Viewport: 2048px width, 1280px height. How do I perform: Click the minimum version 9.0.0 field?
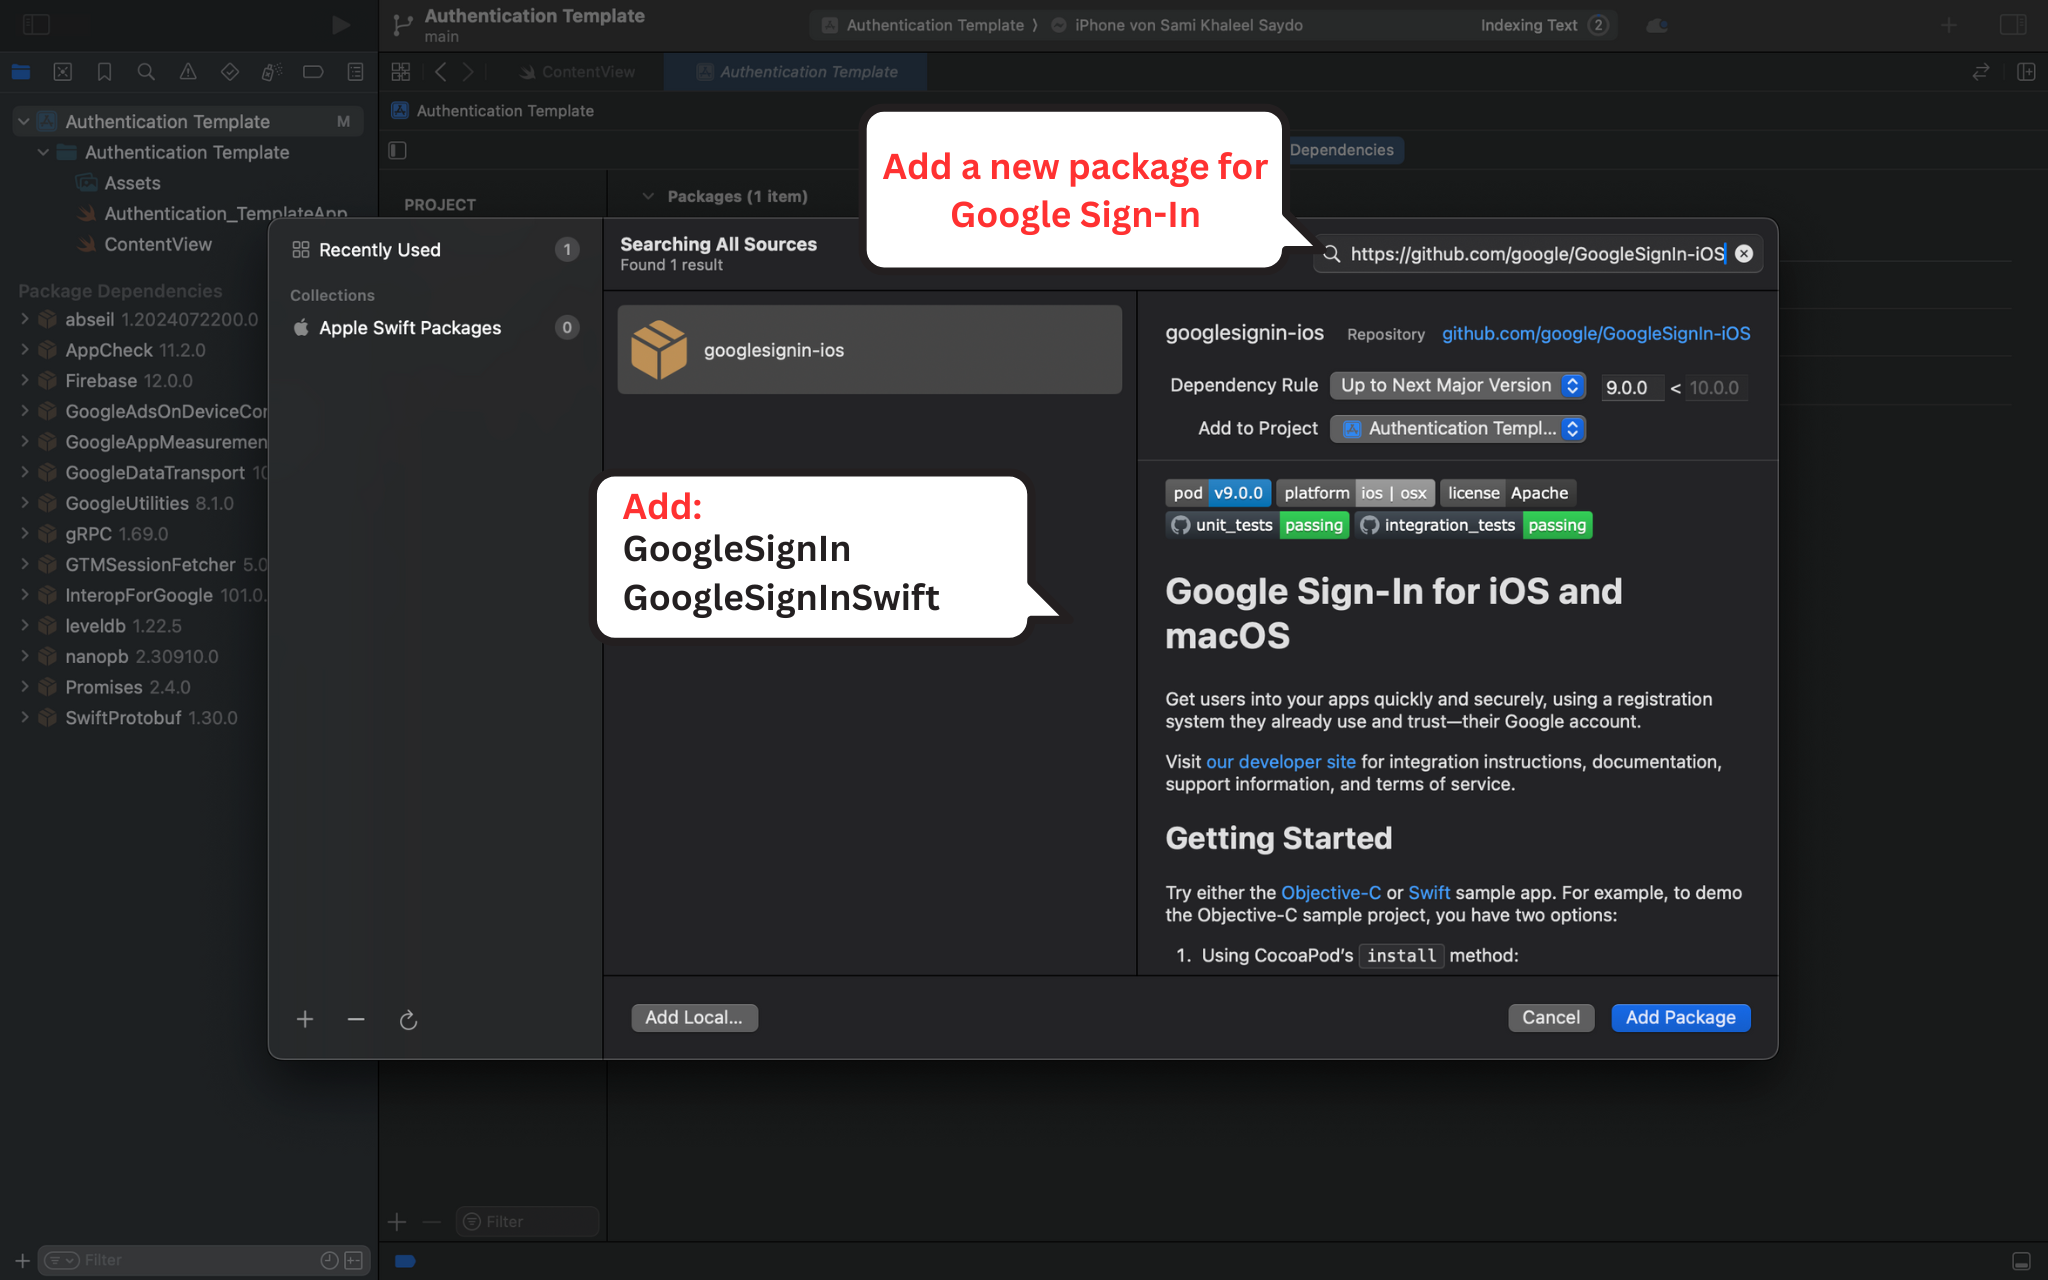1630,388
